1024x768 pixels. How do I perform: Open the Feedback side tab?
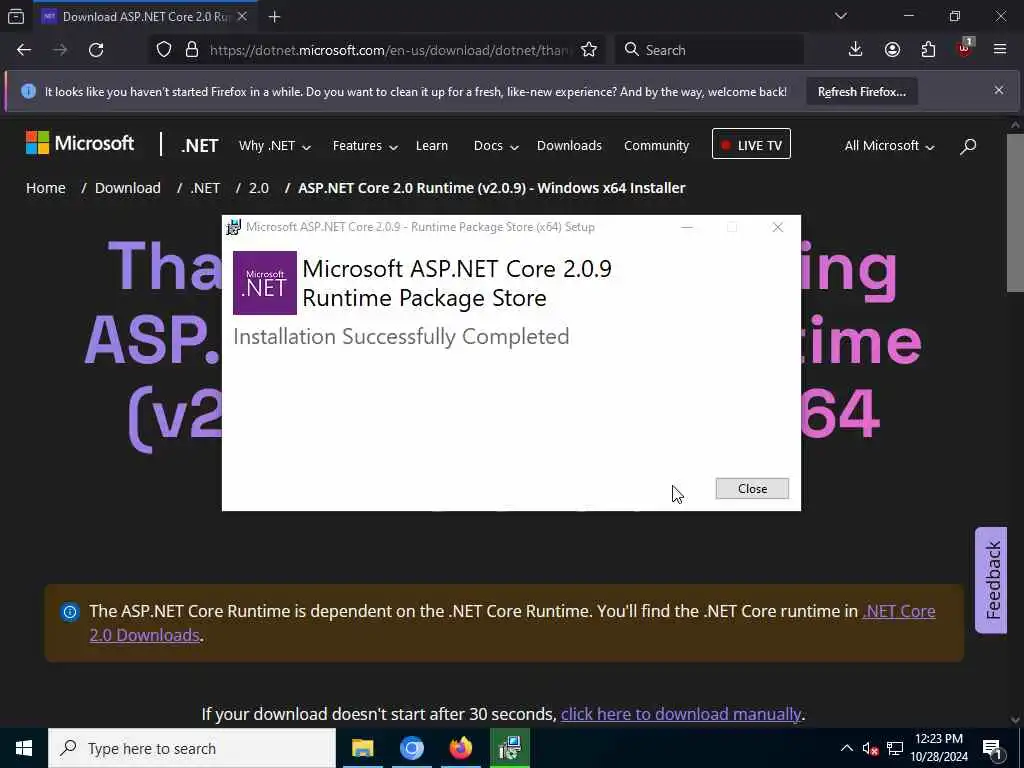click(991, 580)
